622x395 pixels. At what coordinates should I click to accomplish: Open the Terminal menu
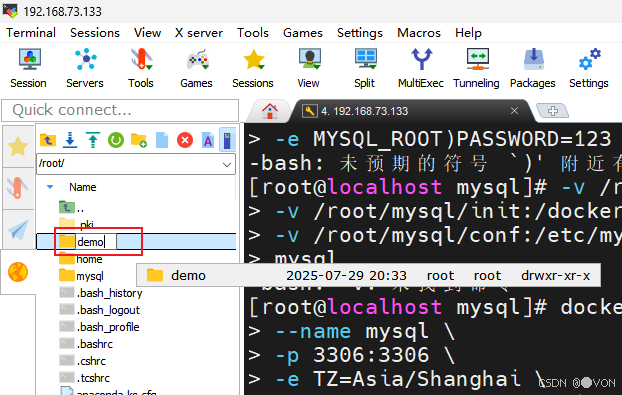[x=31, y=33]
